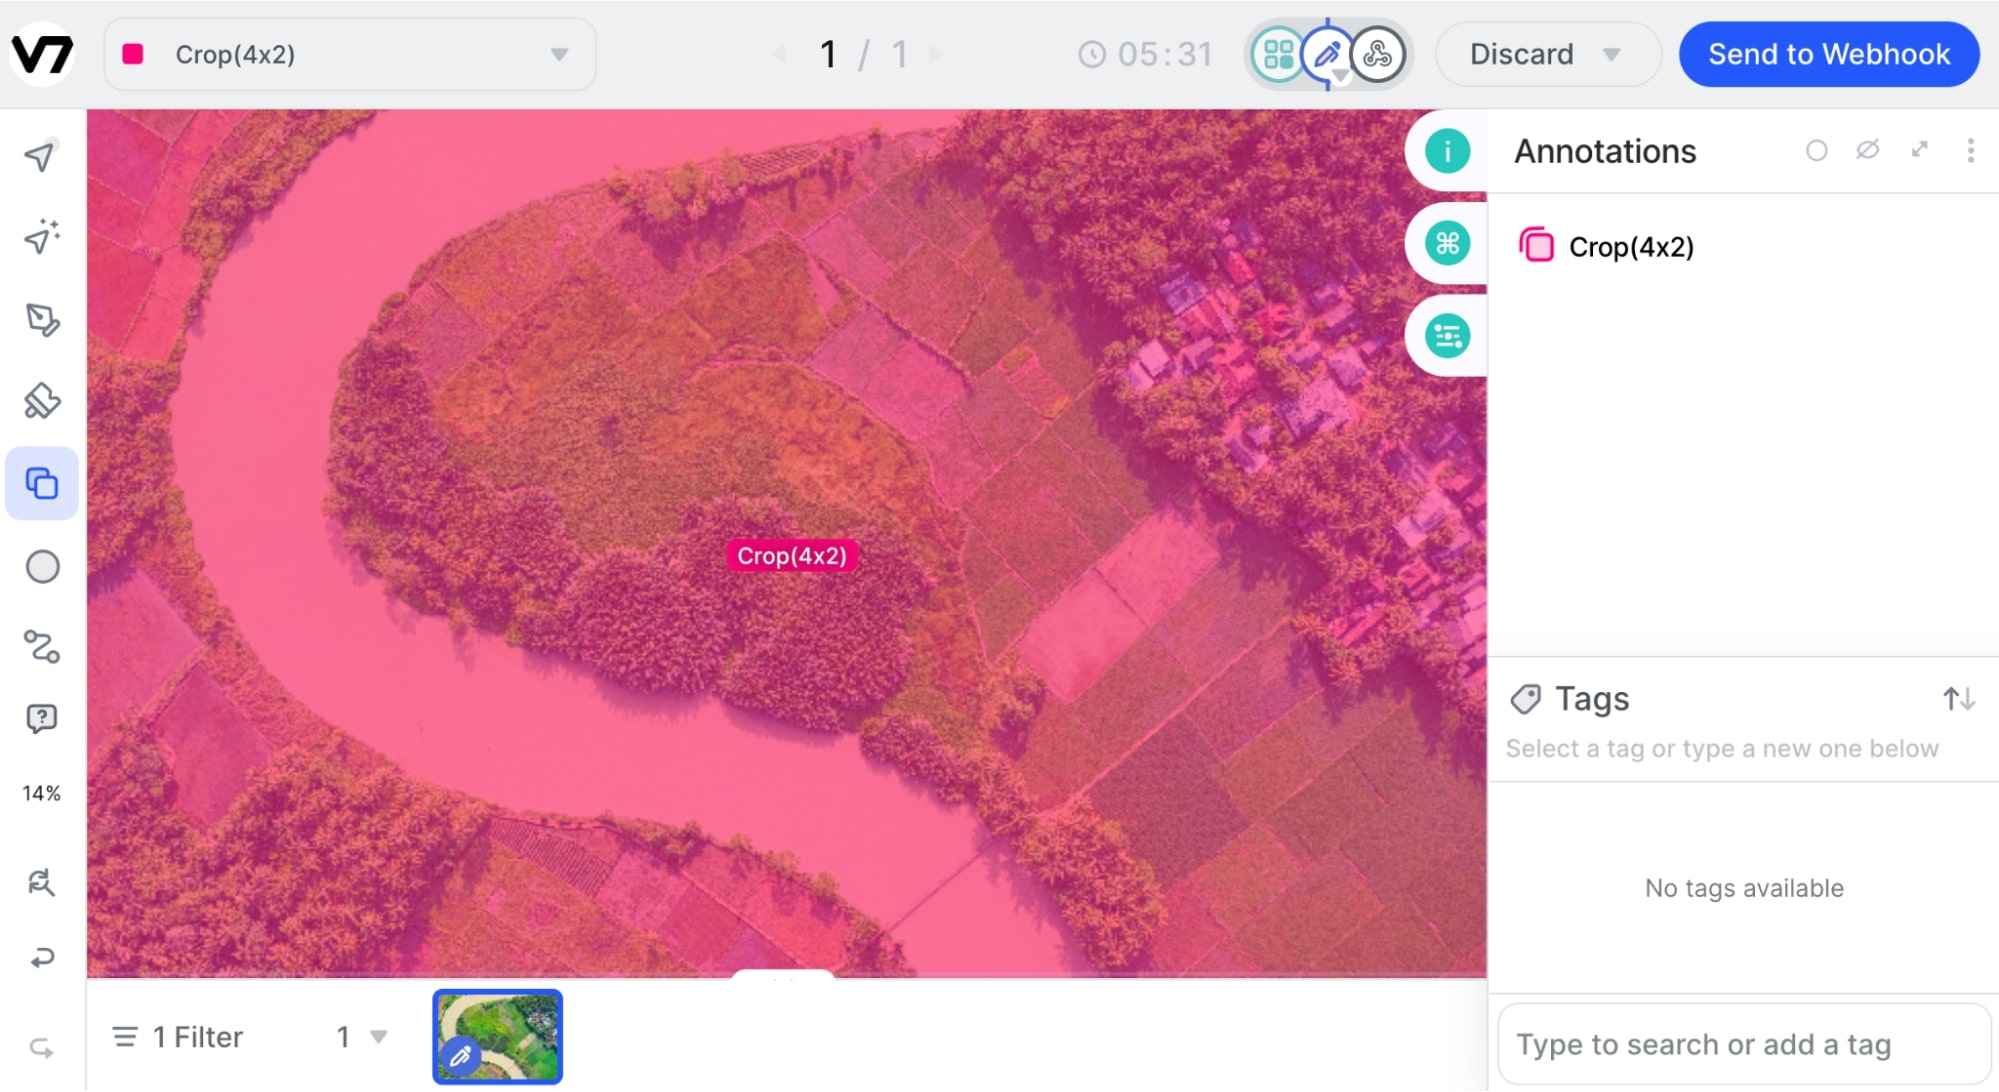Click the pink class color swatch

[x=133, y=54]
